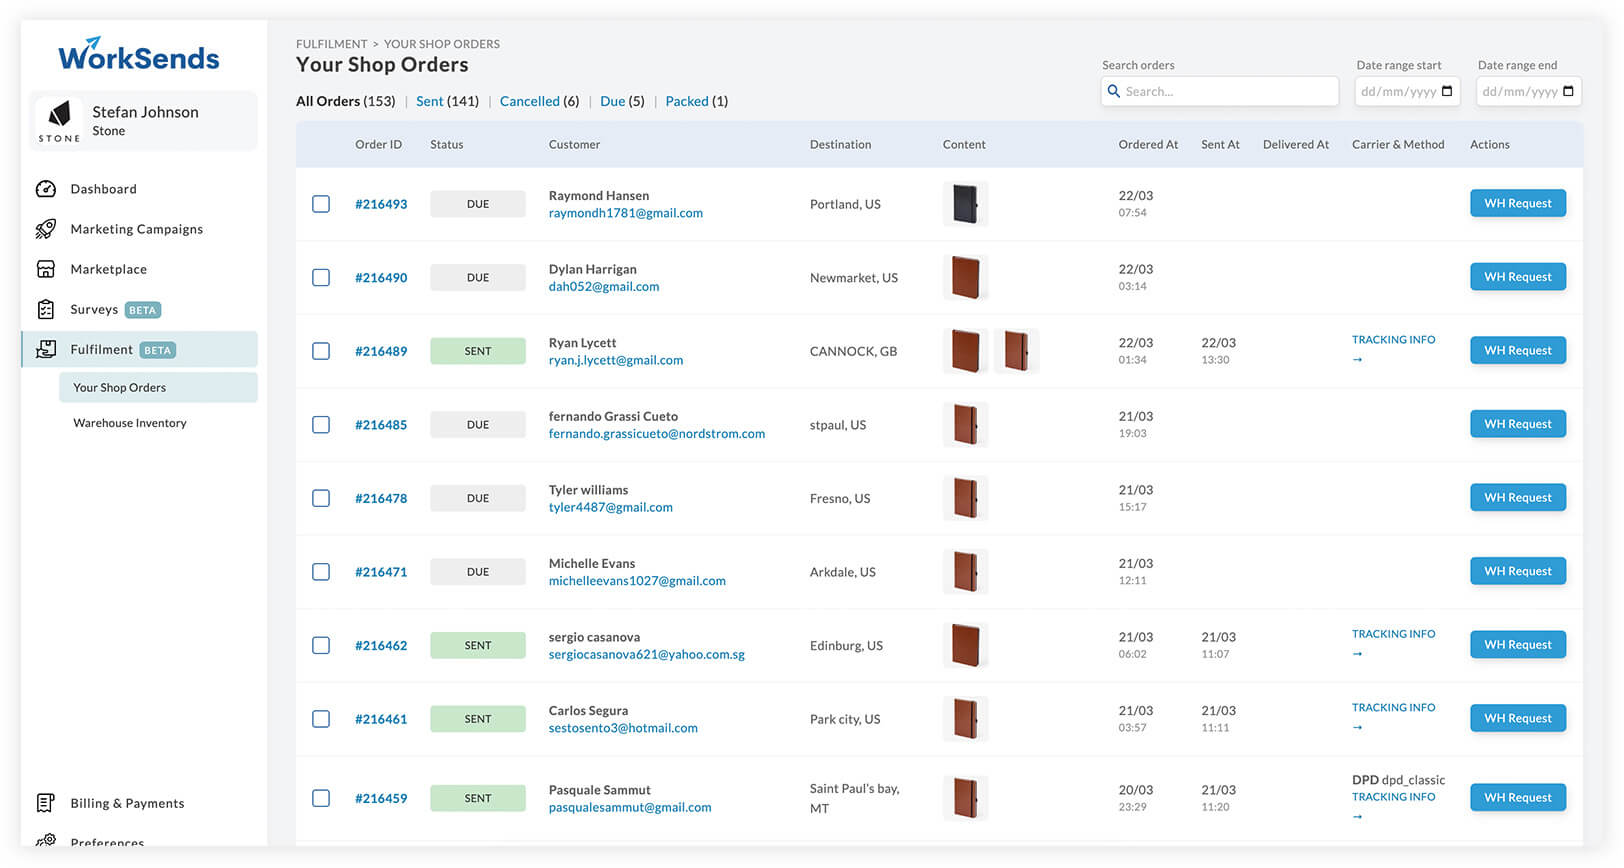Switch to the Sent (141) tab
Viewport: 1624px width, 868px height.
447,101
